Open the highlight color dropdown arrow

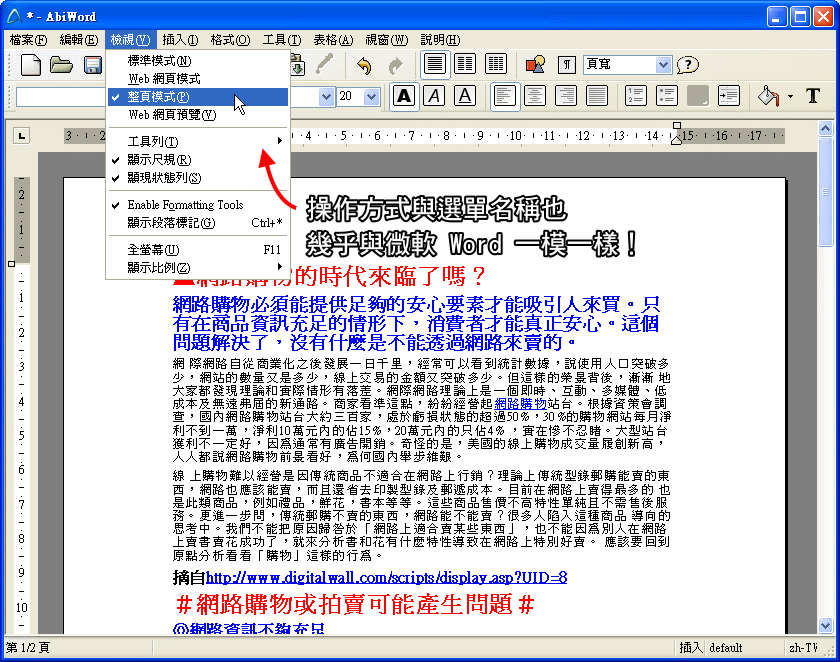[791, 97]
